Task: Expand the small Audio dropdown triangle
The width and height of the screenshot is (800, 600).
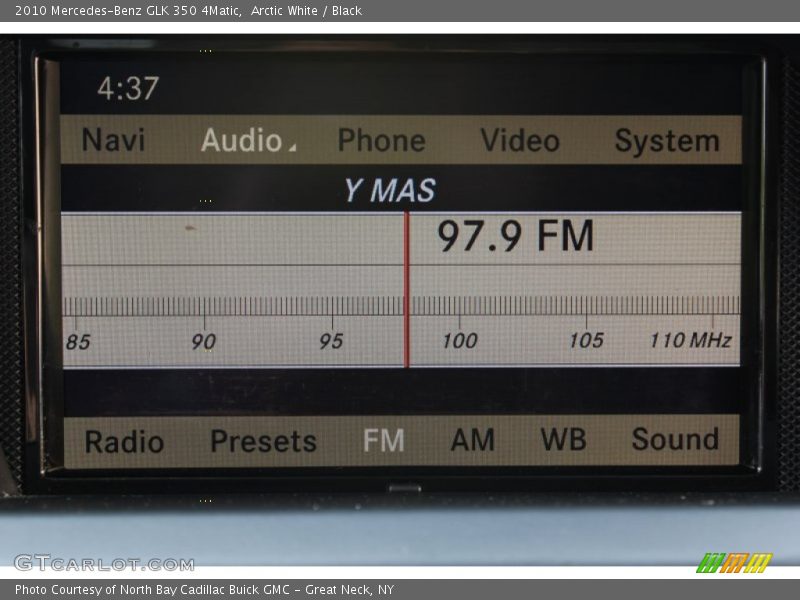Action: coord(292,148)
